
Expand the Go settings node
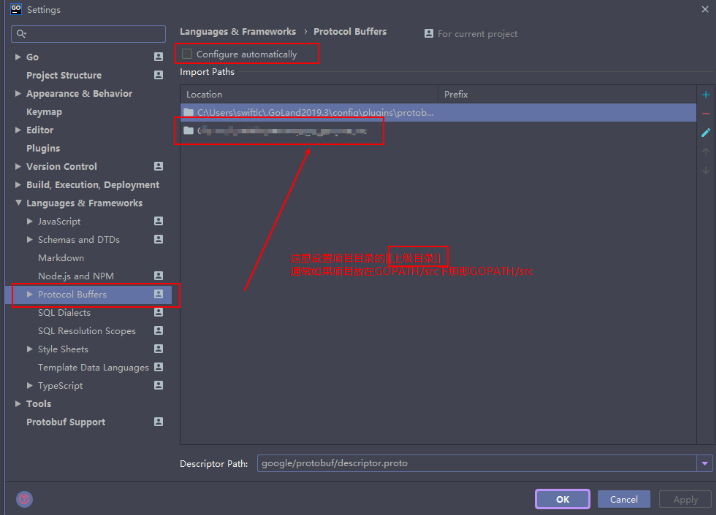18,57
